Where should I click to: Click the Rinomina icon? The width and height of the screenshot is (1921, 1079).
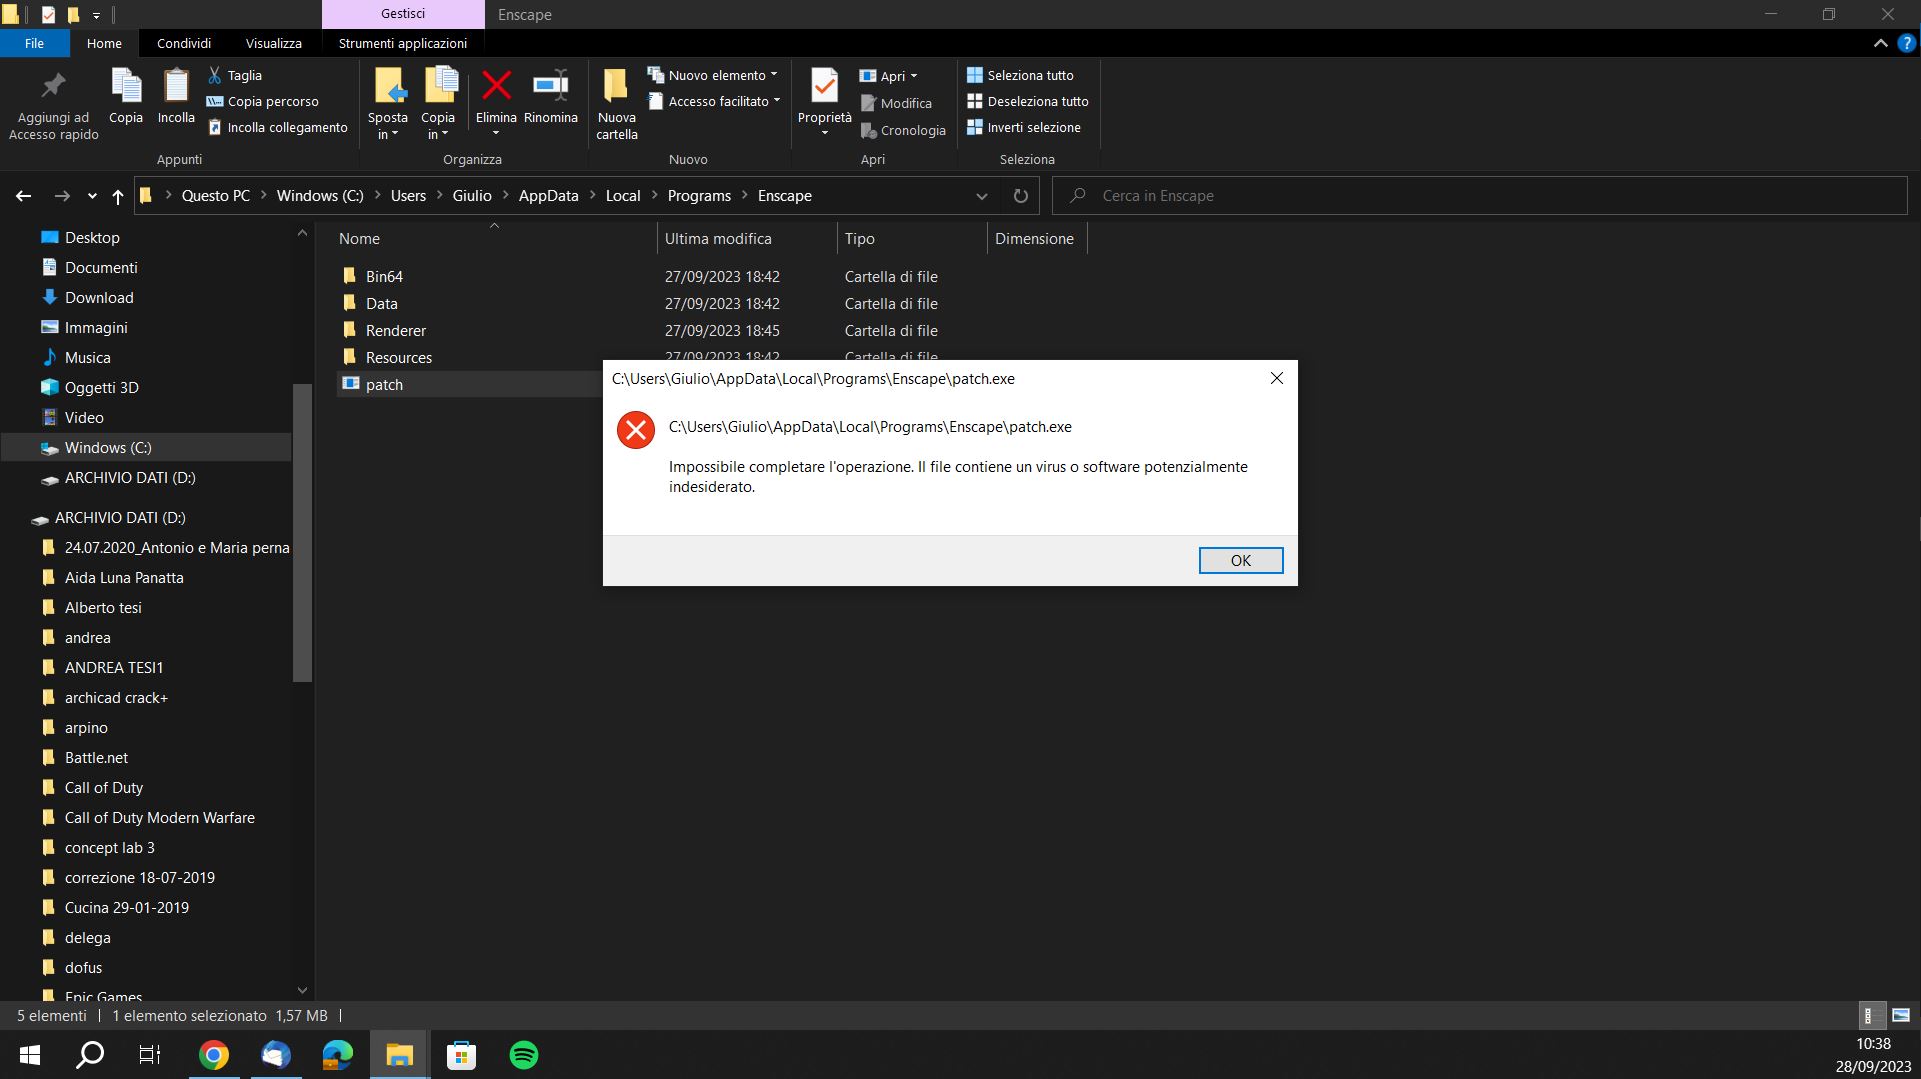[550, 86]
